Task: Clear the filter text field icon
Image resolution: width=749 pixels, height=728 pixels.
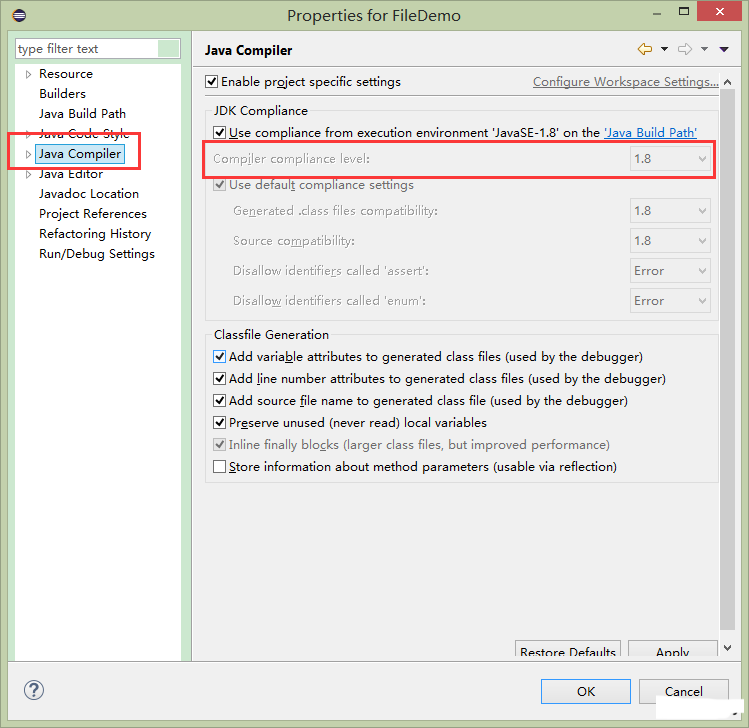Action: (x=168, y=49)
